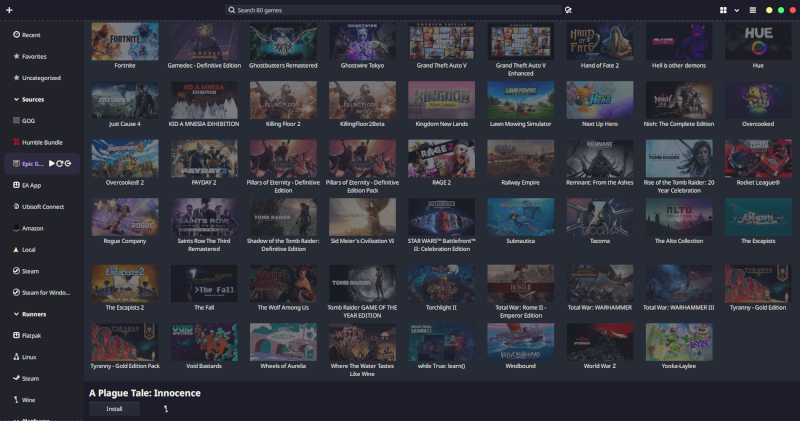The height and width of the screenshot is (421, 800).
Task: Click the search options icon beside search bar
Action: coord(568,10)
